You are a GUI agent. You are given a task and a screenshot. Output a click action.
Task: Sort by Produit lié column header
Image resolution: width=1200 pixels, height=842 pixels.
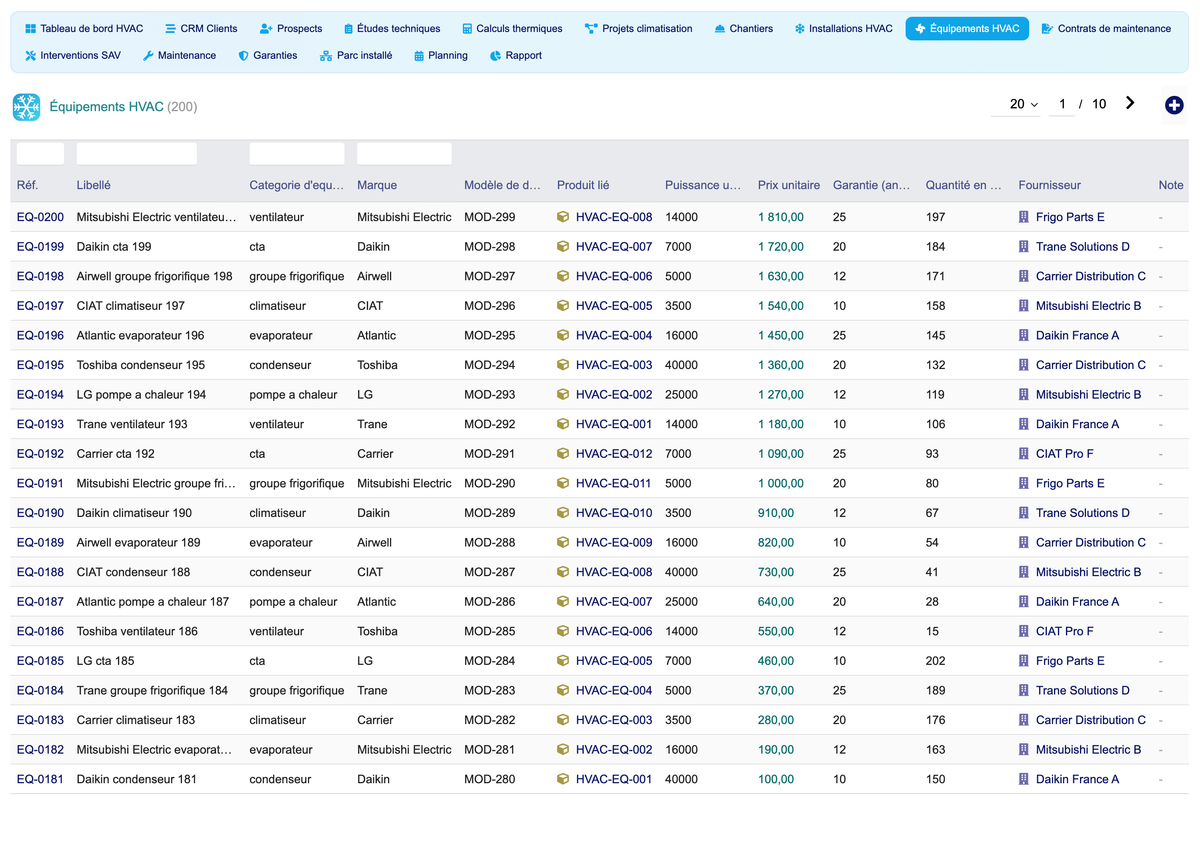click(x=583, y=185)
